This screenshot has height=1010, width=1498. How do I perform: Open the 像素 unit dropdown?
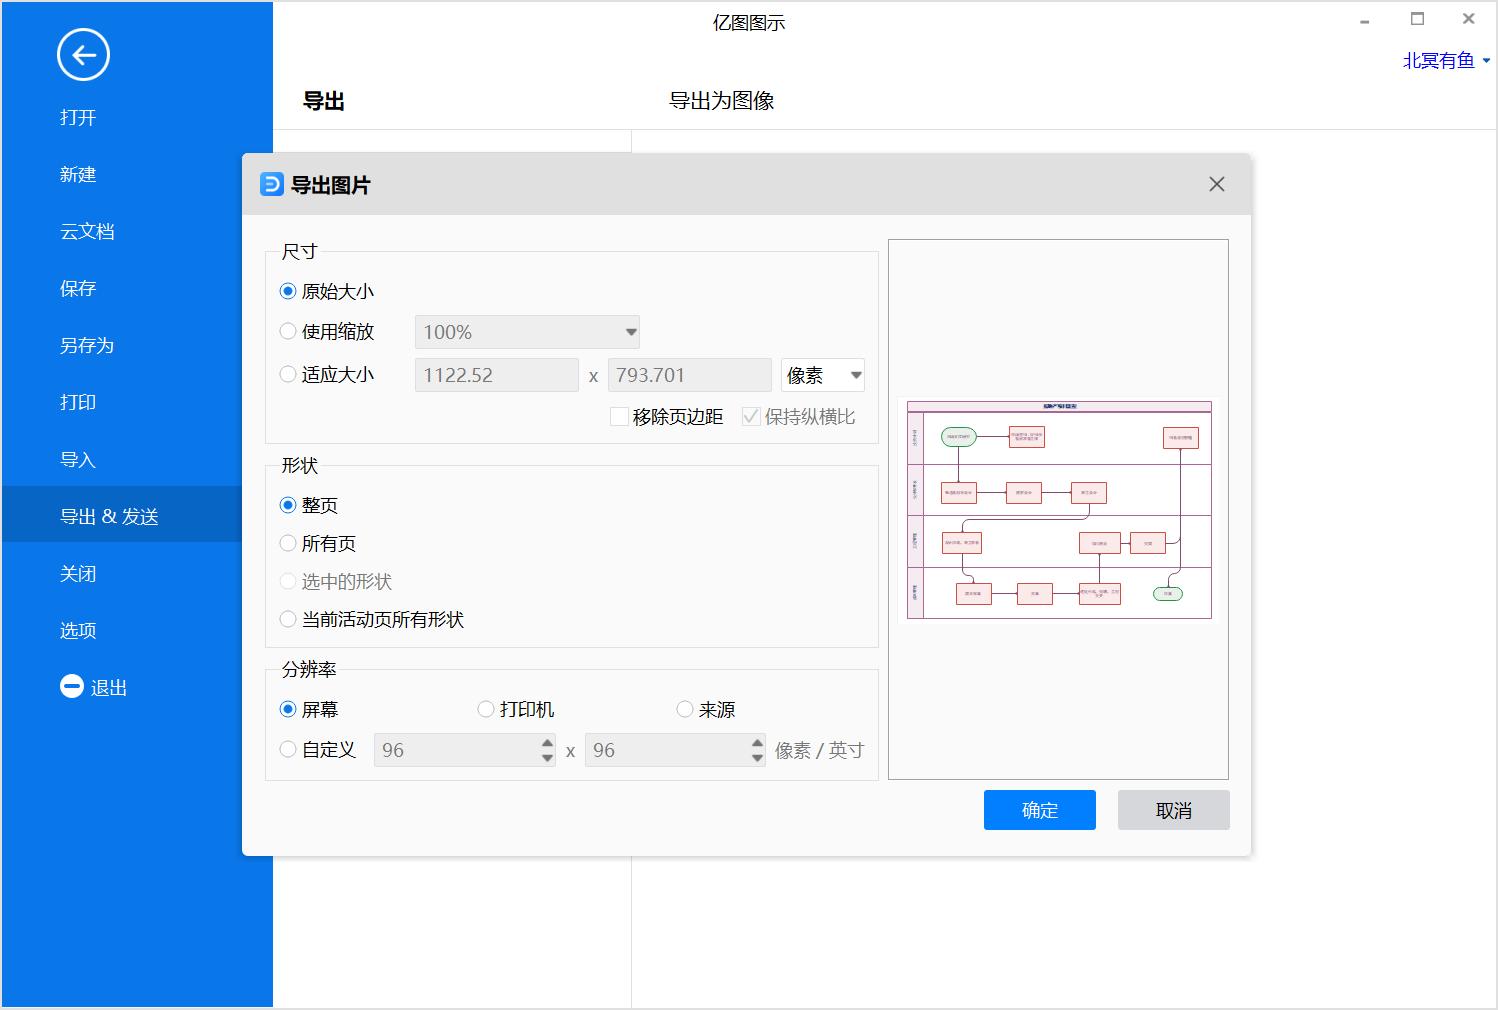[x=821, y=374]
